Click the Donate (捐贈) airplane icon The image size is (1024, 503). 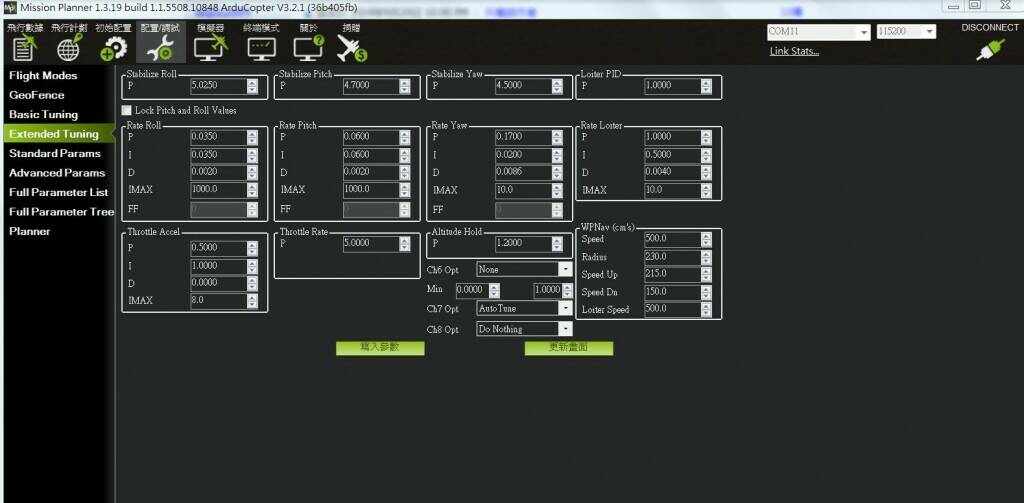[x=352, y=47]
